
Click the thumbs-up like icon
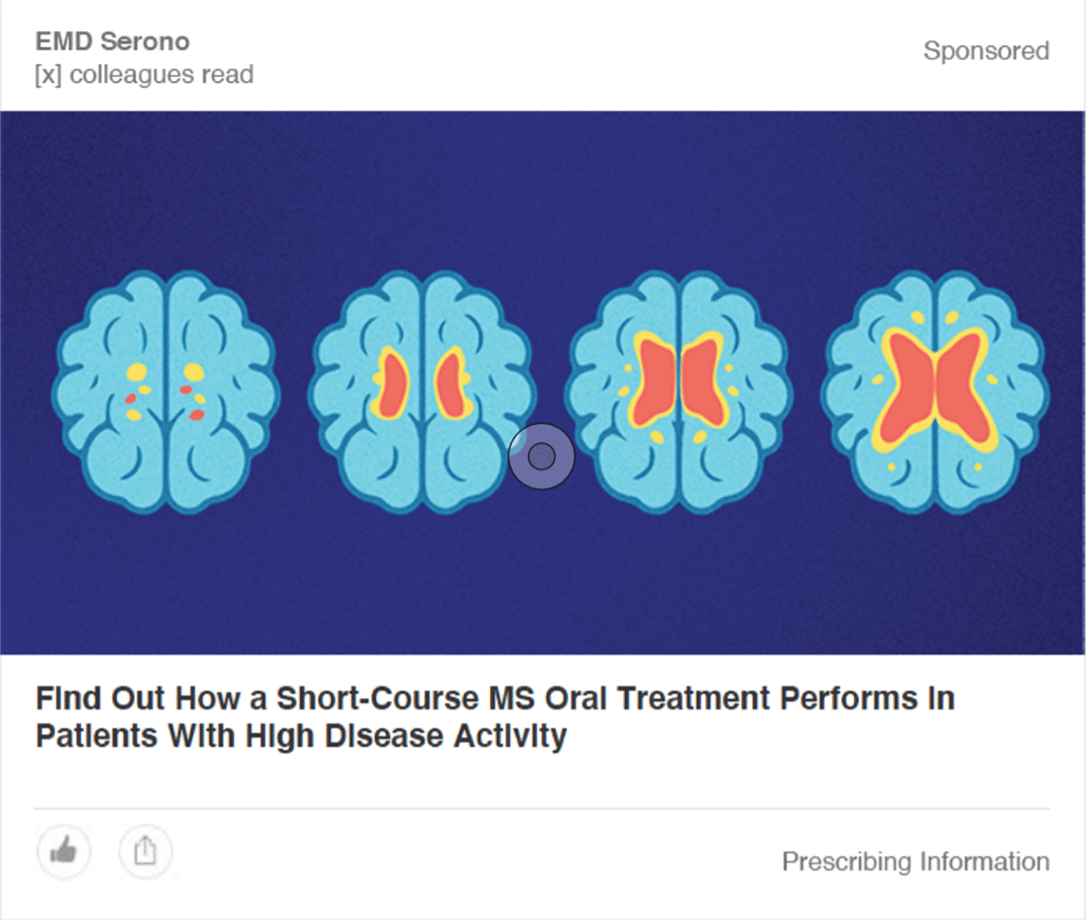(64, 852)
